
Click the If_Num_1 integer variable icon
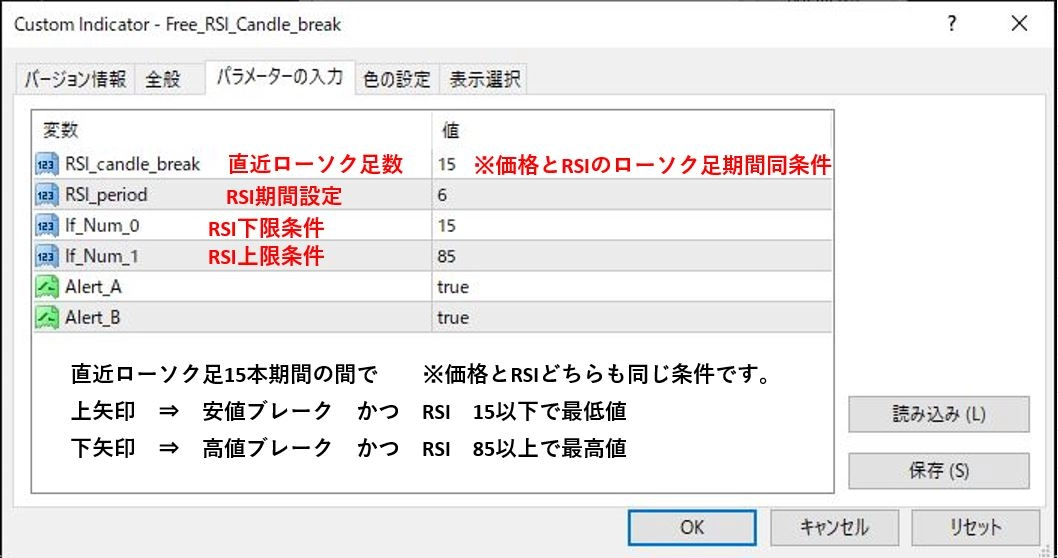point(47,257)
